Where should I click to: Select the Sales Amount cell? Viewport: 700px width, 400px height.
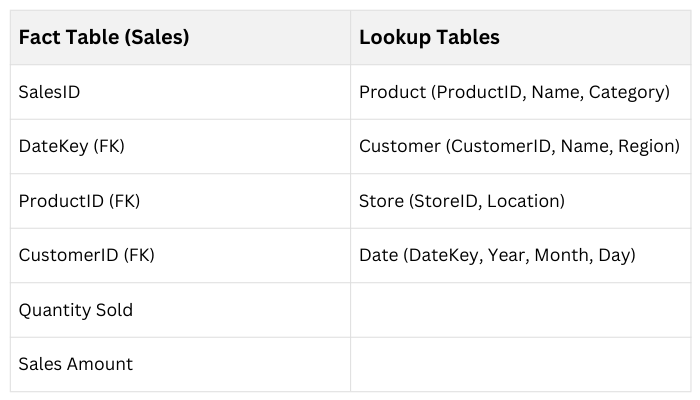[75, 364]
